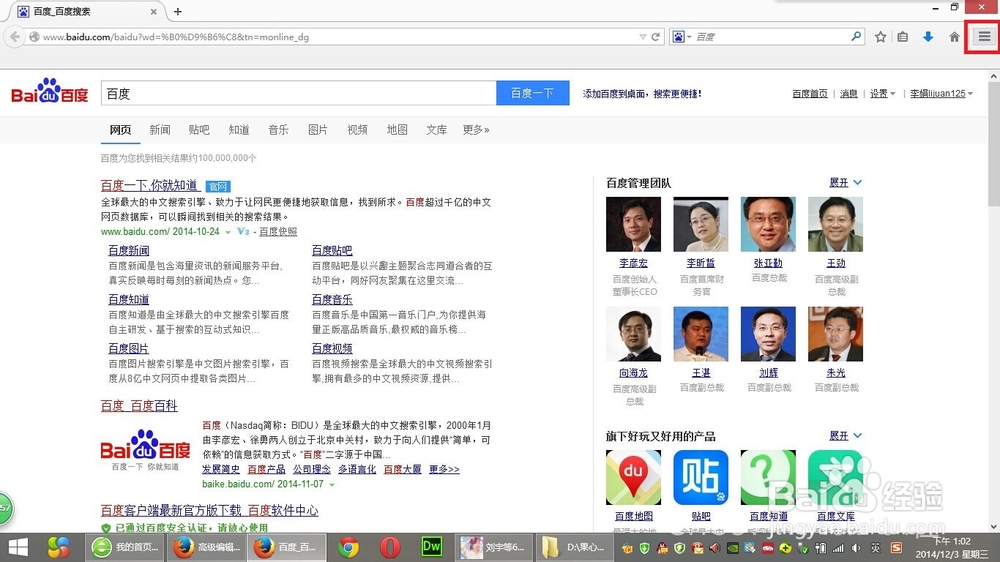Show the bookmarks list icon

click(x=902, y=37)
